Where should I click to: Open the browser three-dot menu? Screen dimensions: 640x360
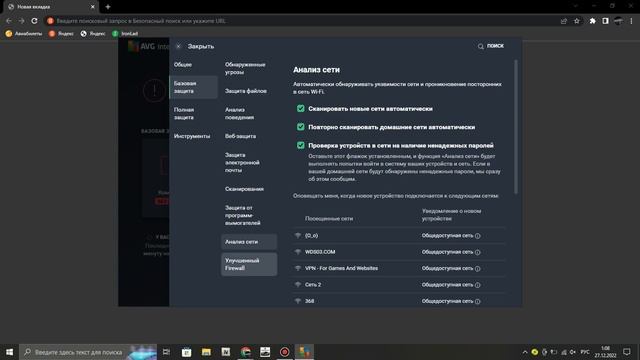[631, 21]
